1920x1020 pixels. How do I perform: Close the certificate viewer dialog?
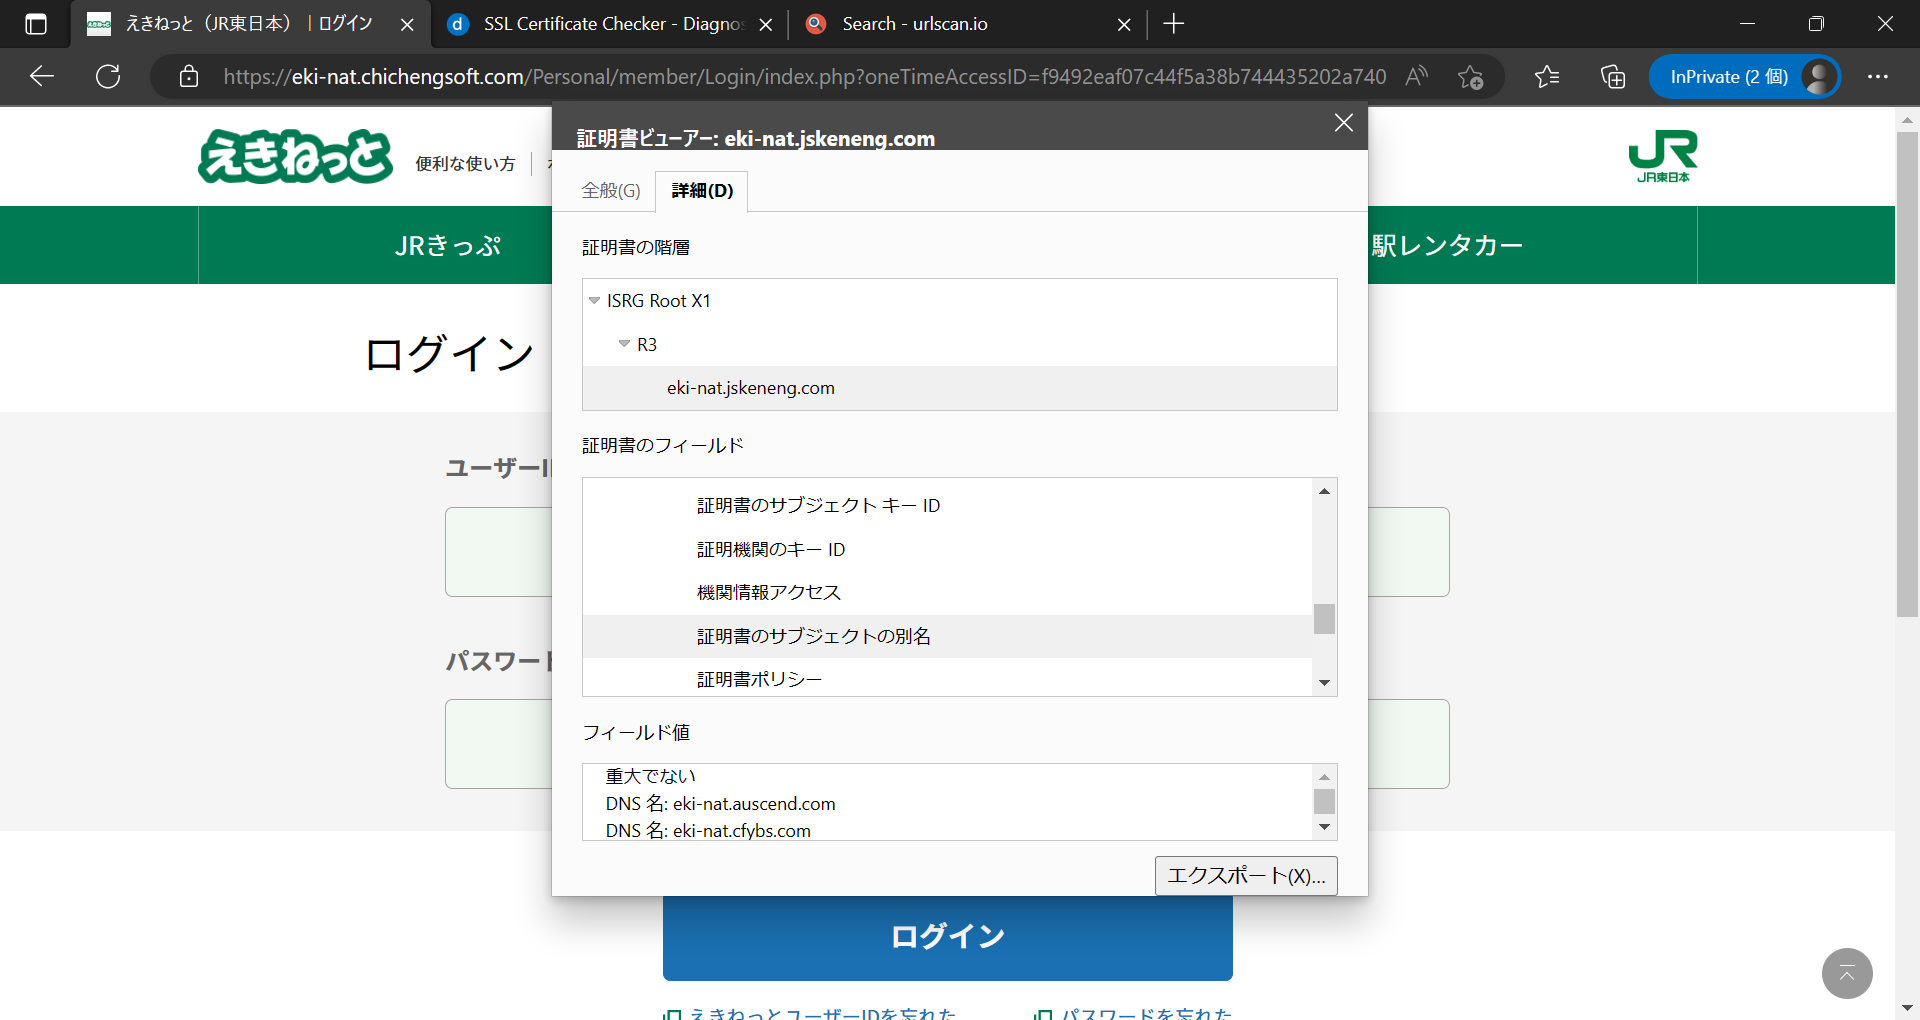[x=1343, y=122]
